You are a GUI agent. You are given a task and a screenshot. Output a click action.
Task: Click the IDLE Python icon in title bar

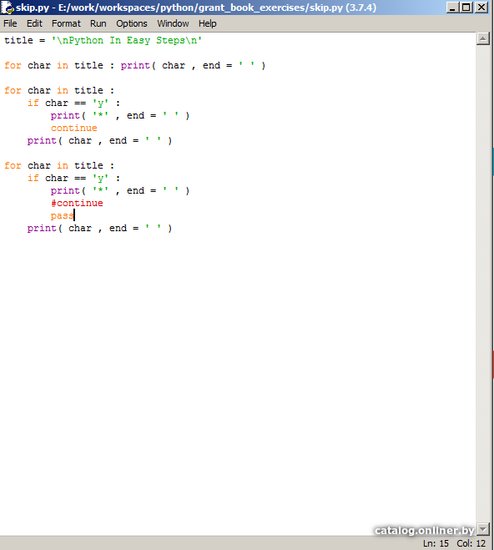pos(7,7)
